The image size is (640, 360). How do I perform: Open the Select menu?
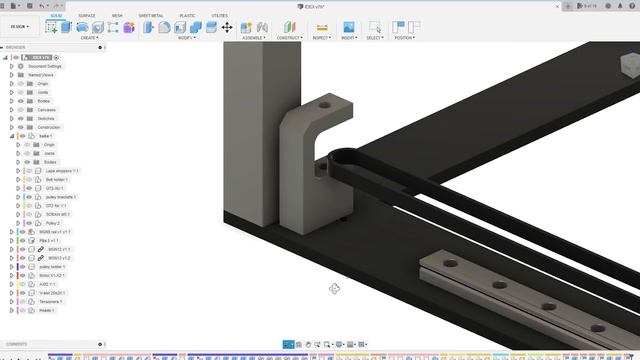[x=375, y=38]
